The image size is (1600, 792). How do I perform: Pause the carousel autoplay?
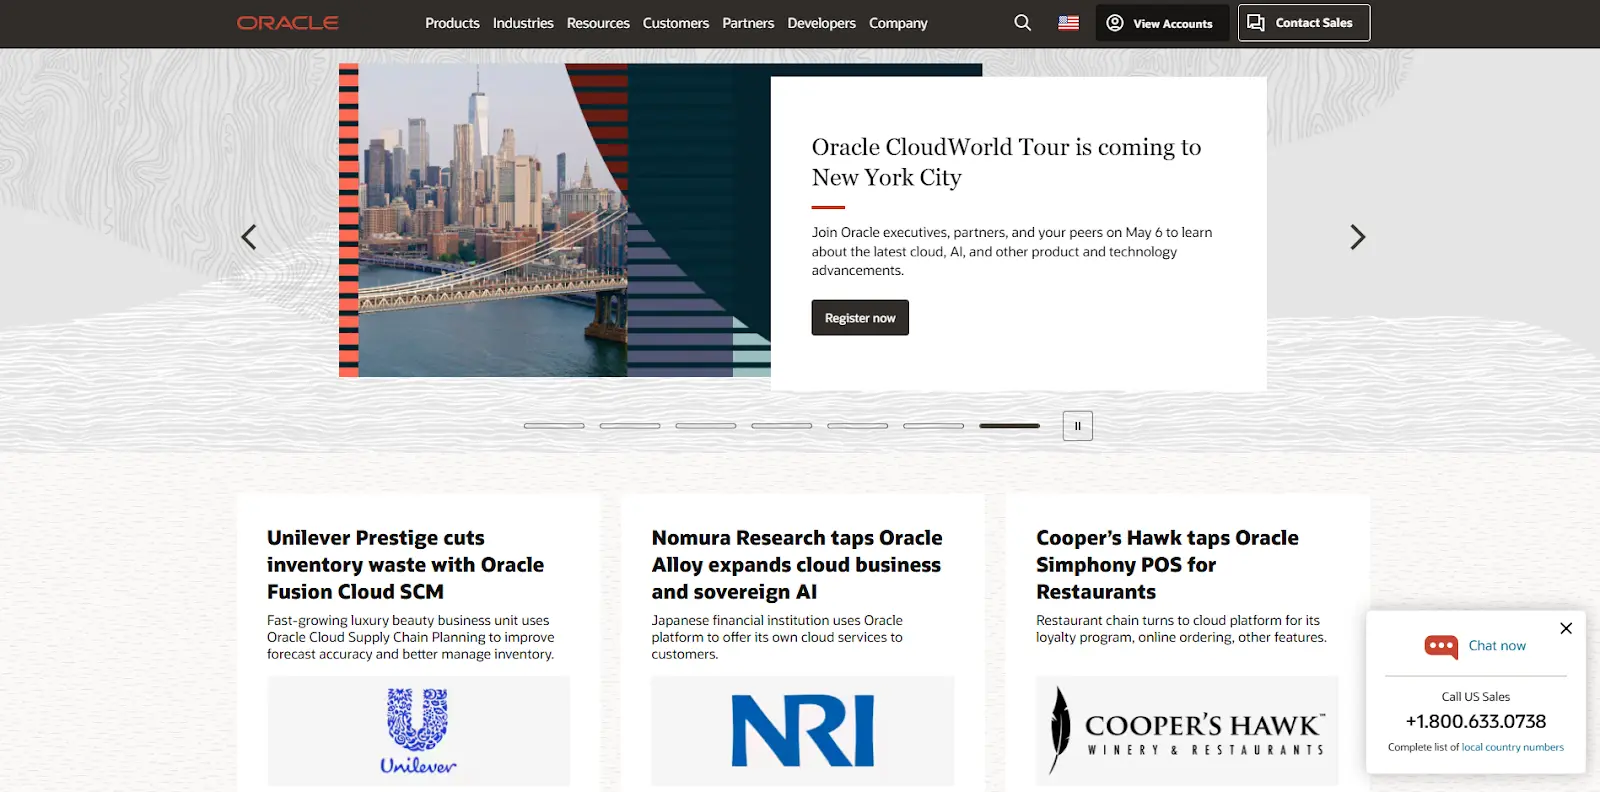coord(1077,426)
